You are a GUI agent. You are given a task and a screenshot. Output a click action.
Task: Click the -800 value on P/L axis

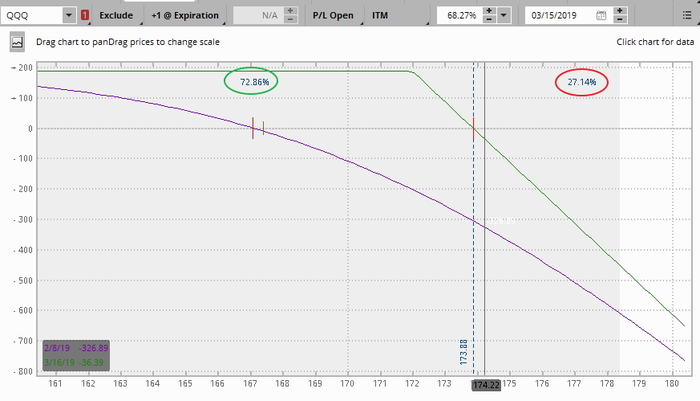23,372
